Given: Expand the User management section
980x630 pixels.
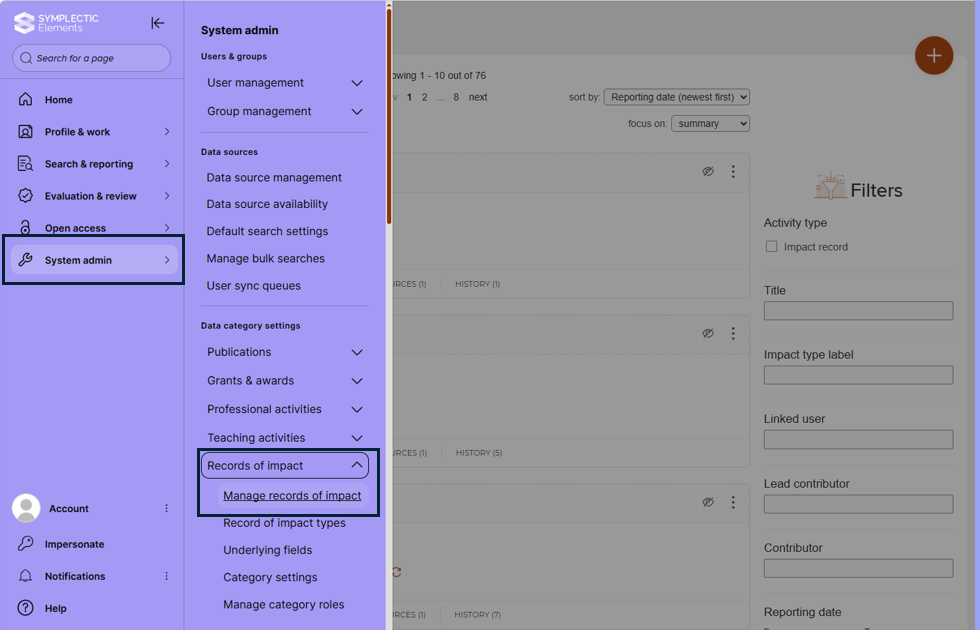Looking at the screenshot, I should [x=285, y=82].
